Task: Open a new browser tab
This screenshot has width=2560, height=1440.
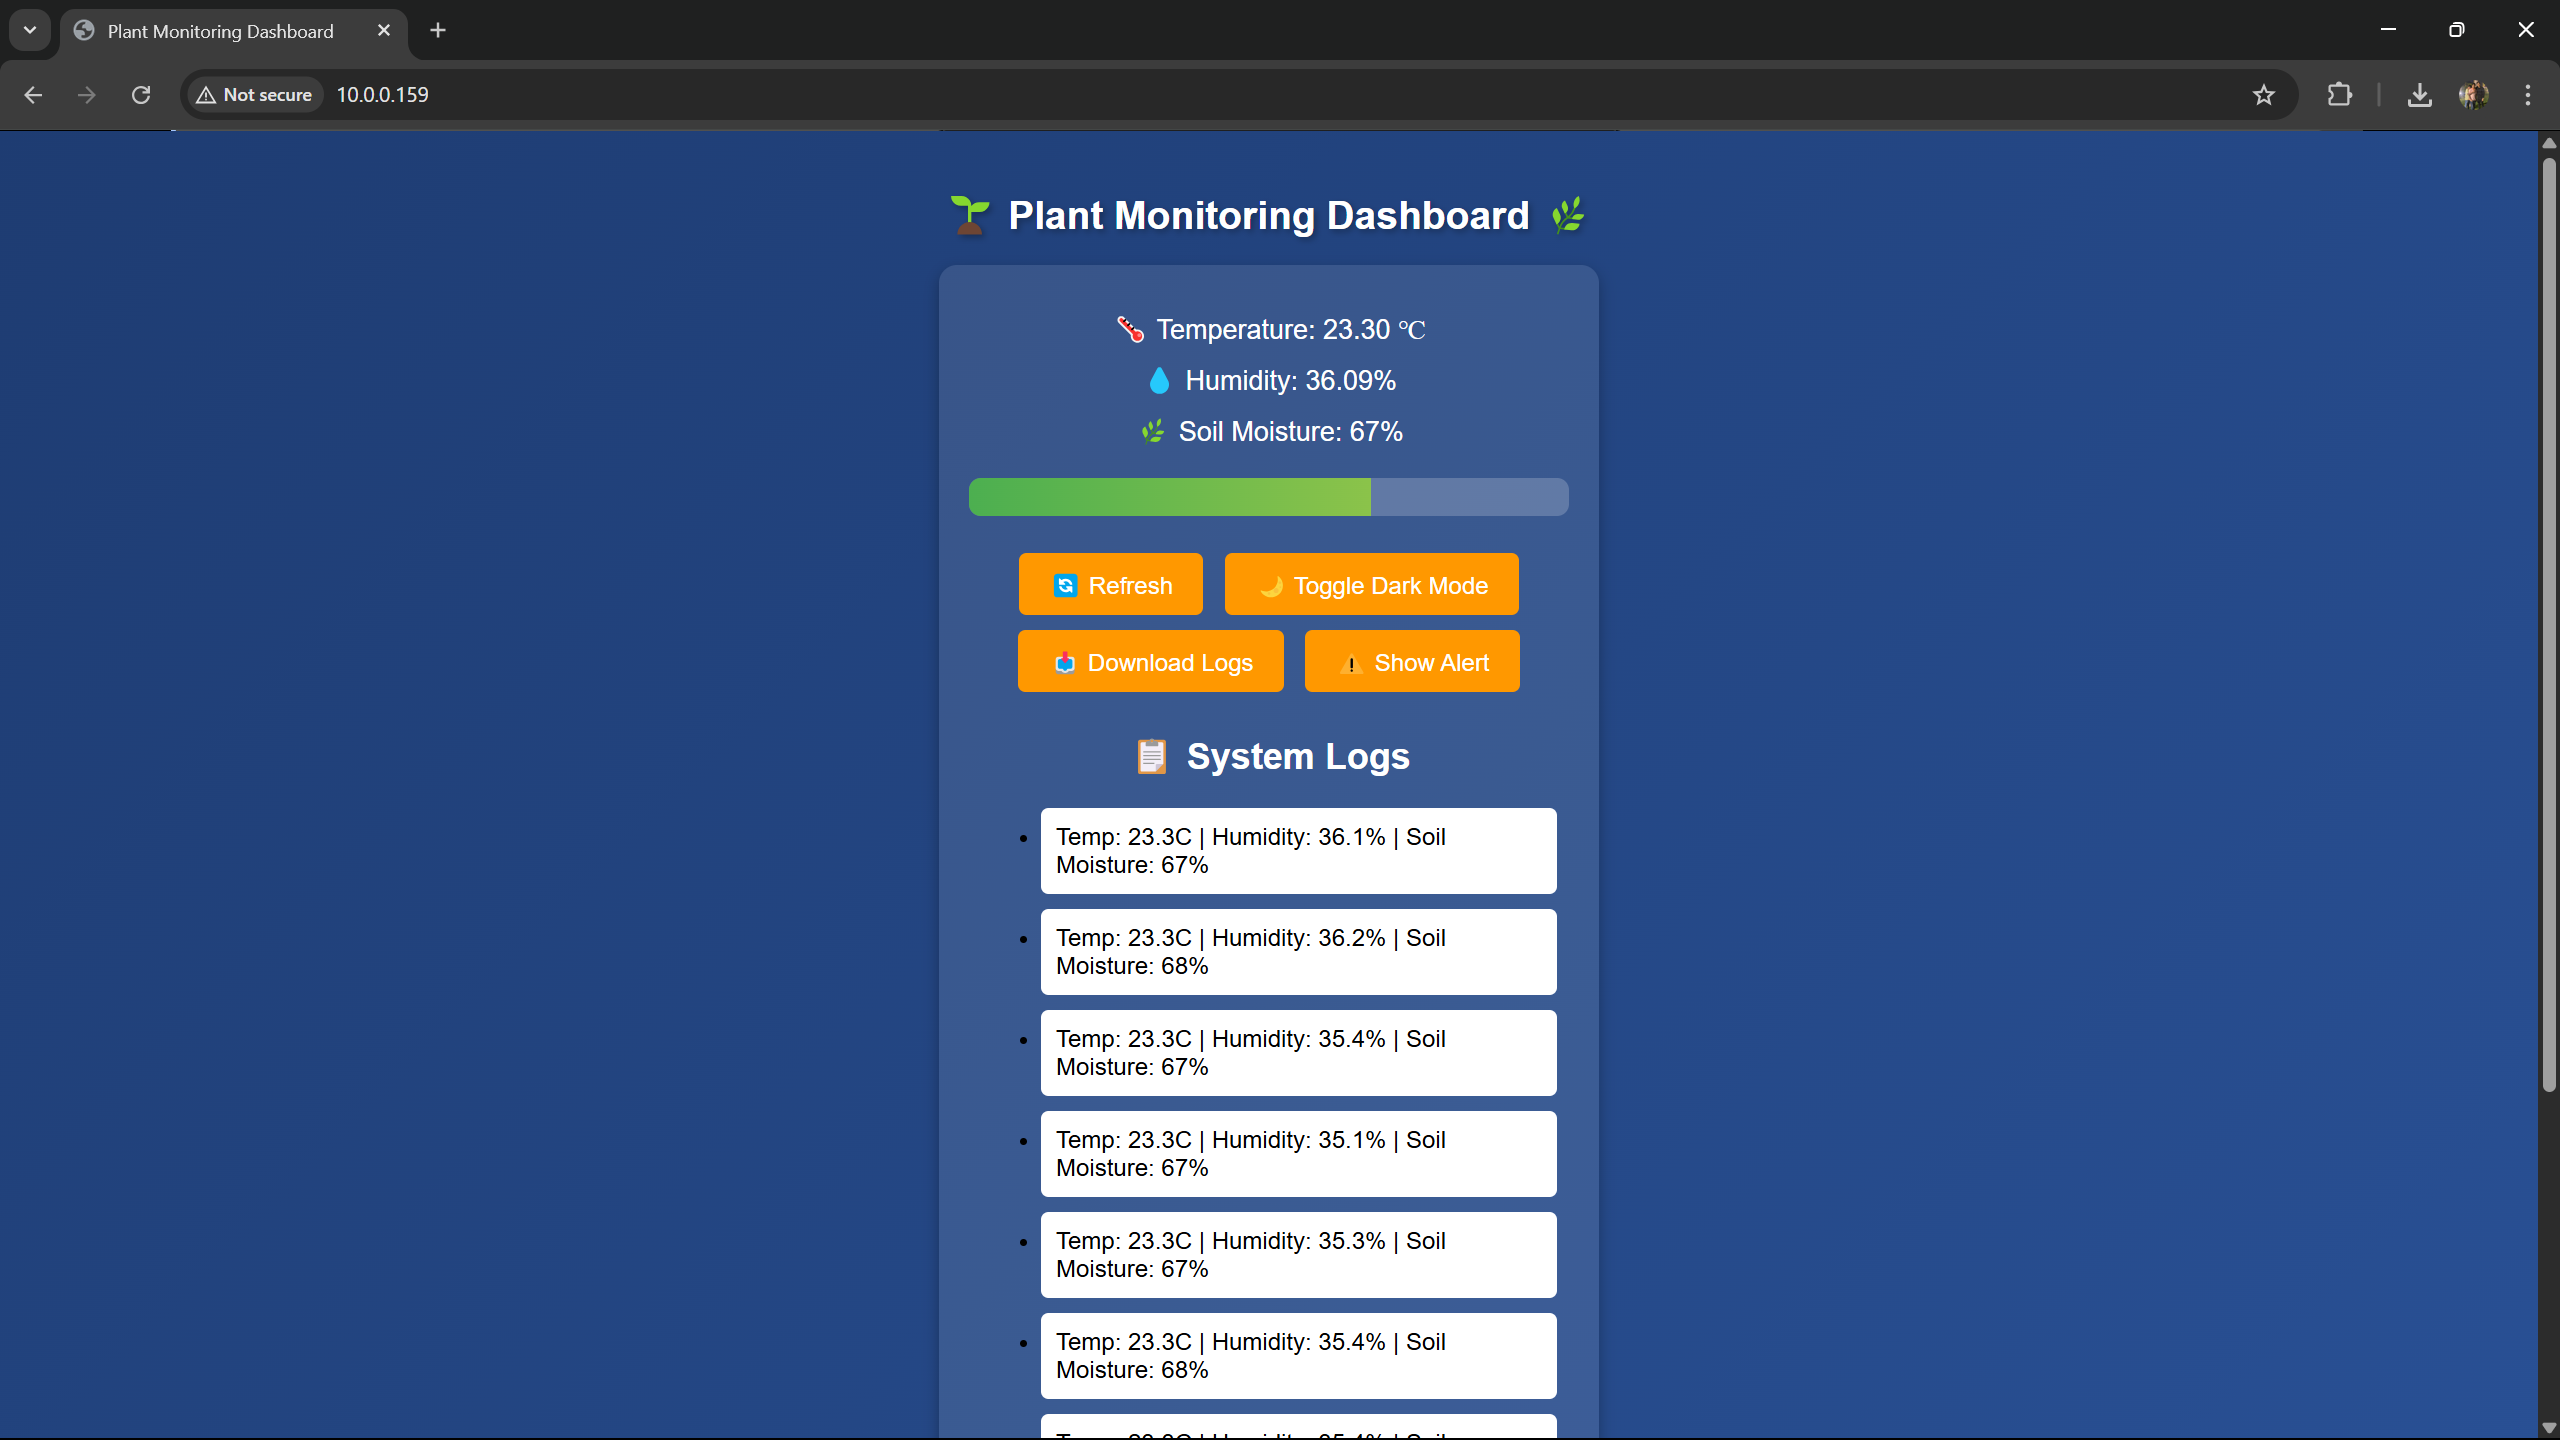Action: point(438,30)
